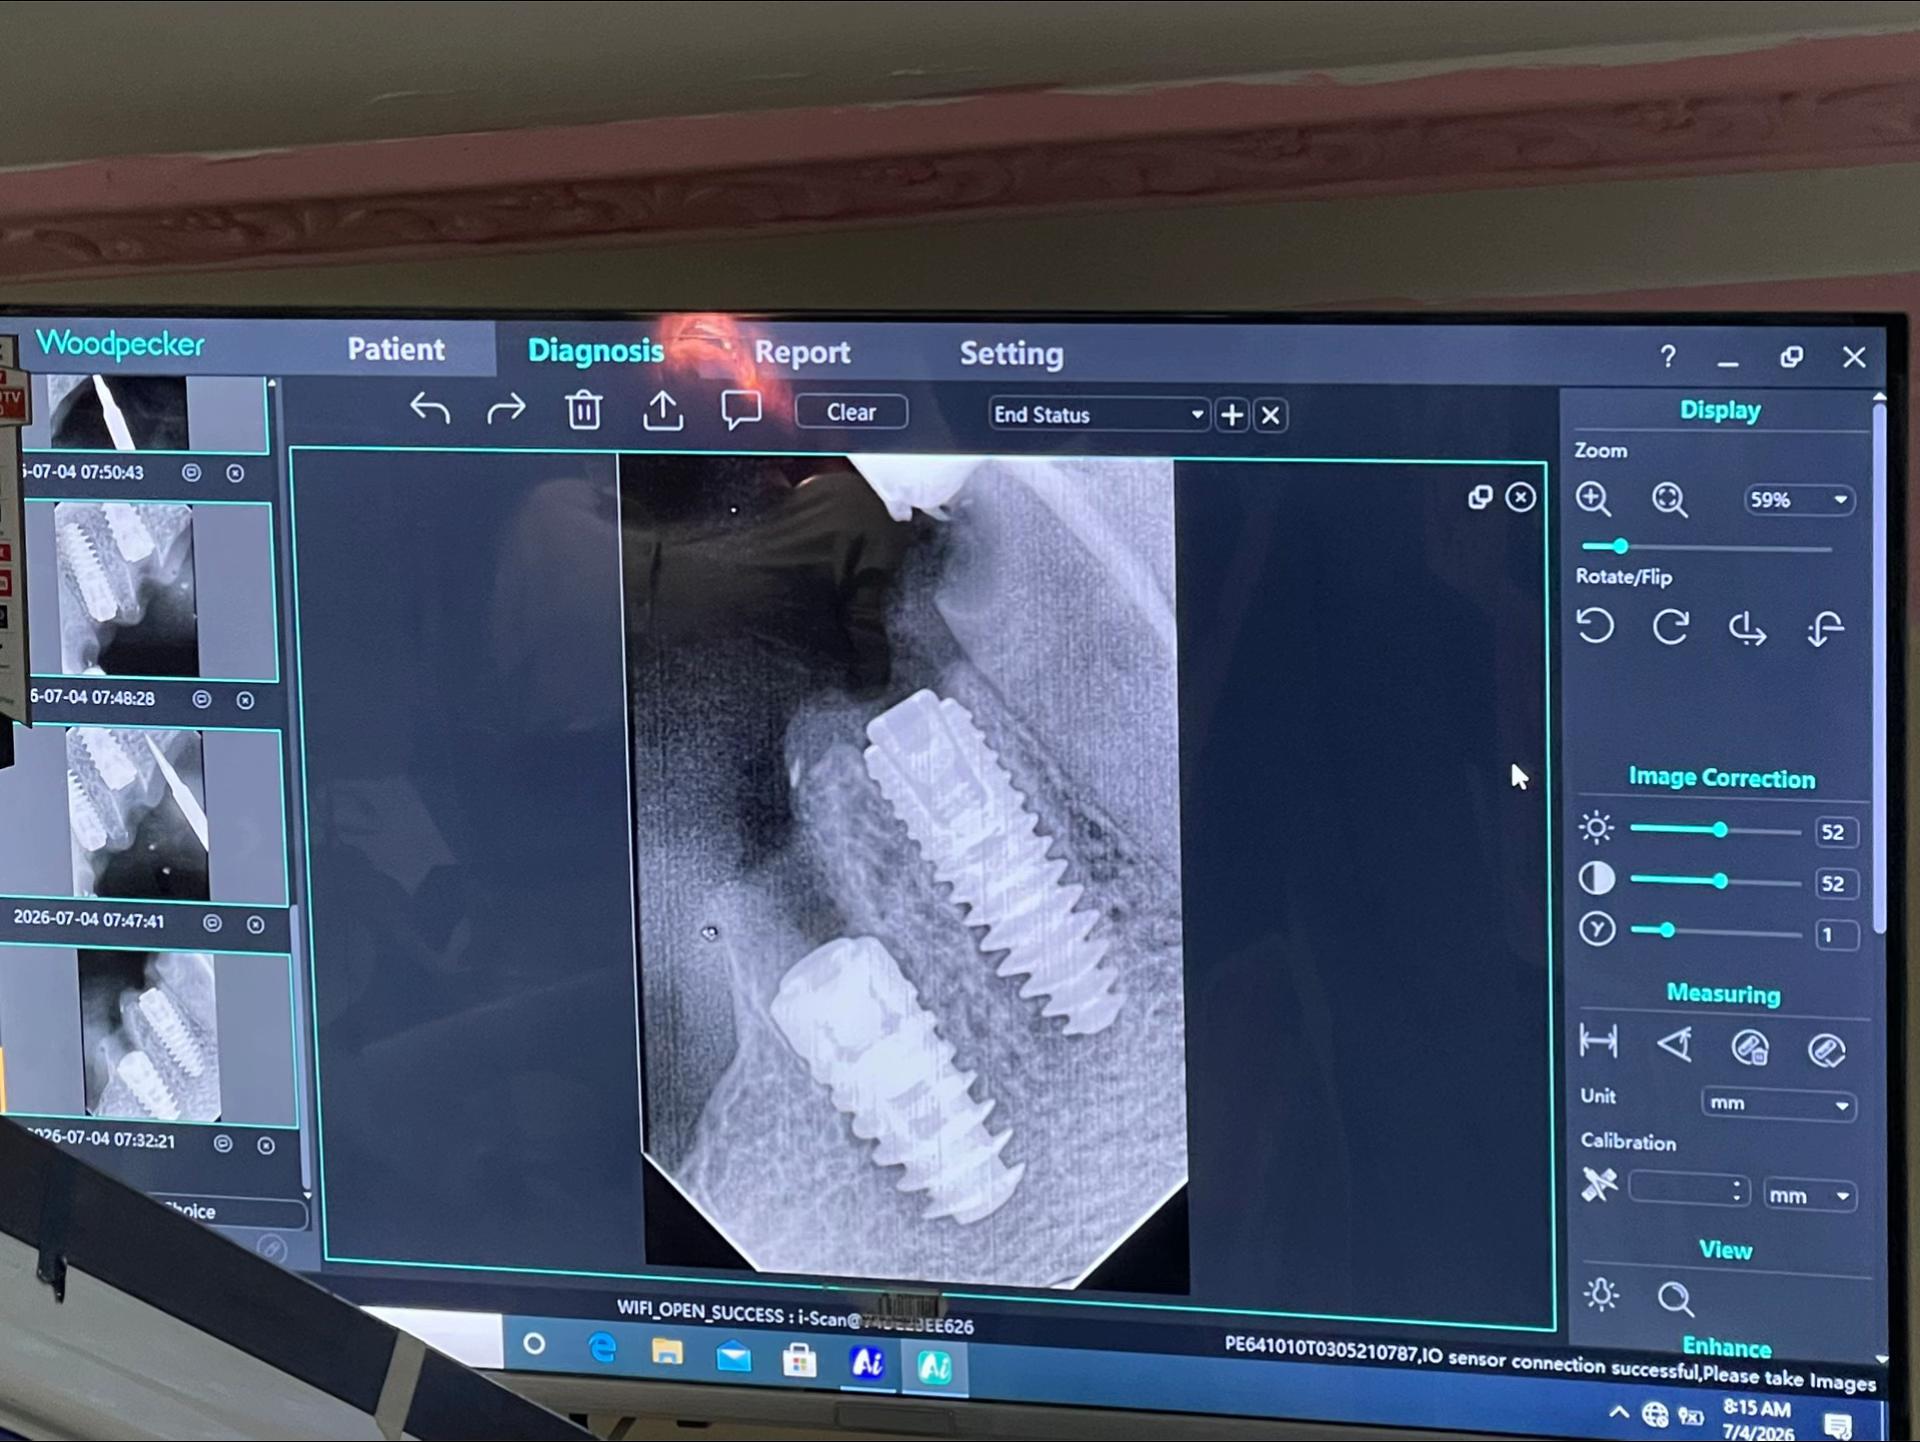
Task: Open the notification center in system tray
Action: click(x=1837, y=1427)
